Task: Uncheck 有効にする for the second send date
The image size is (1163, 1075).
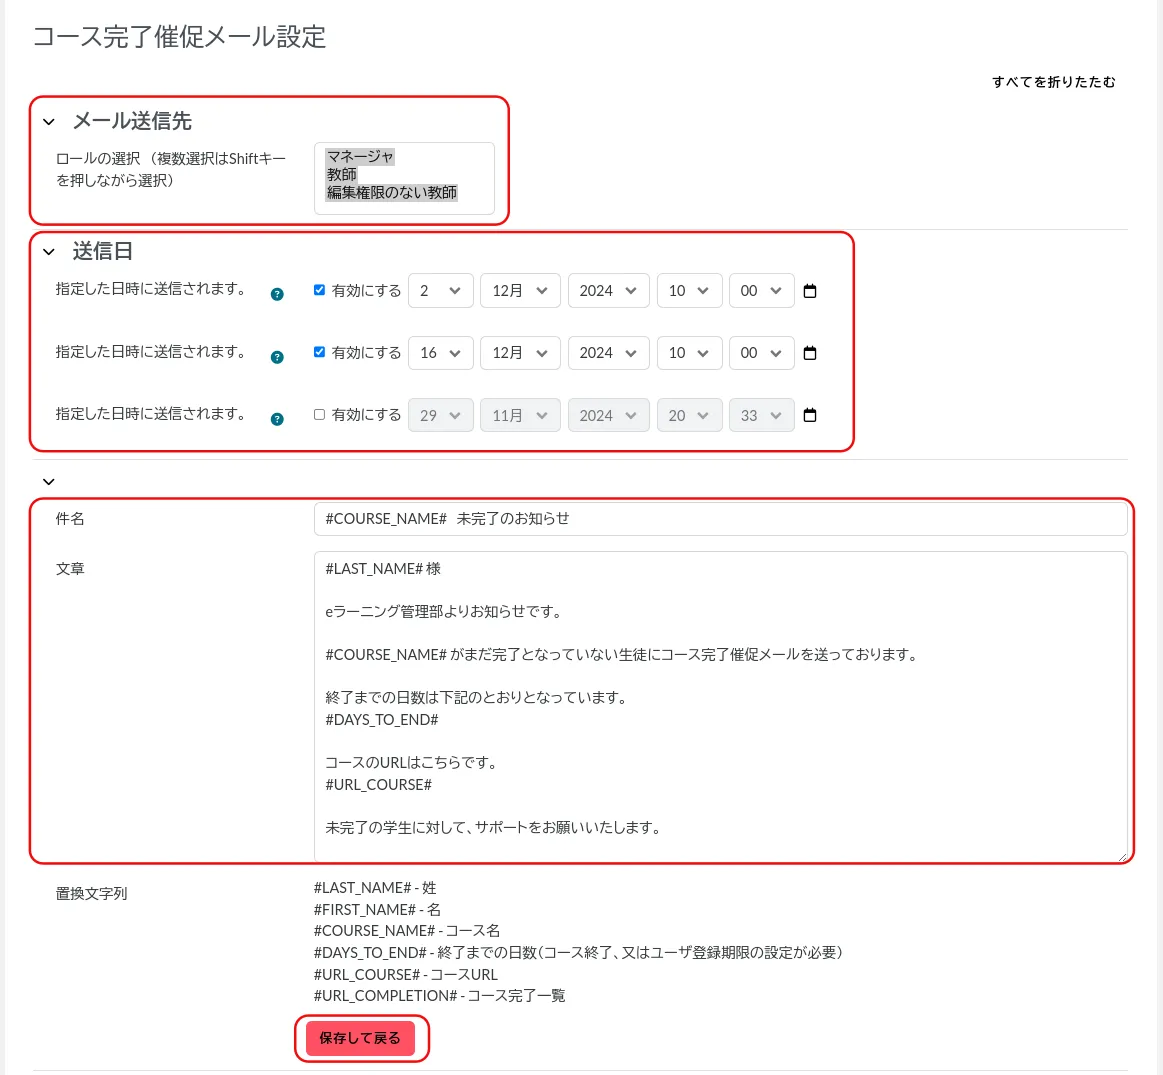Action: pos(320,352)
